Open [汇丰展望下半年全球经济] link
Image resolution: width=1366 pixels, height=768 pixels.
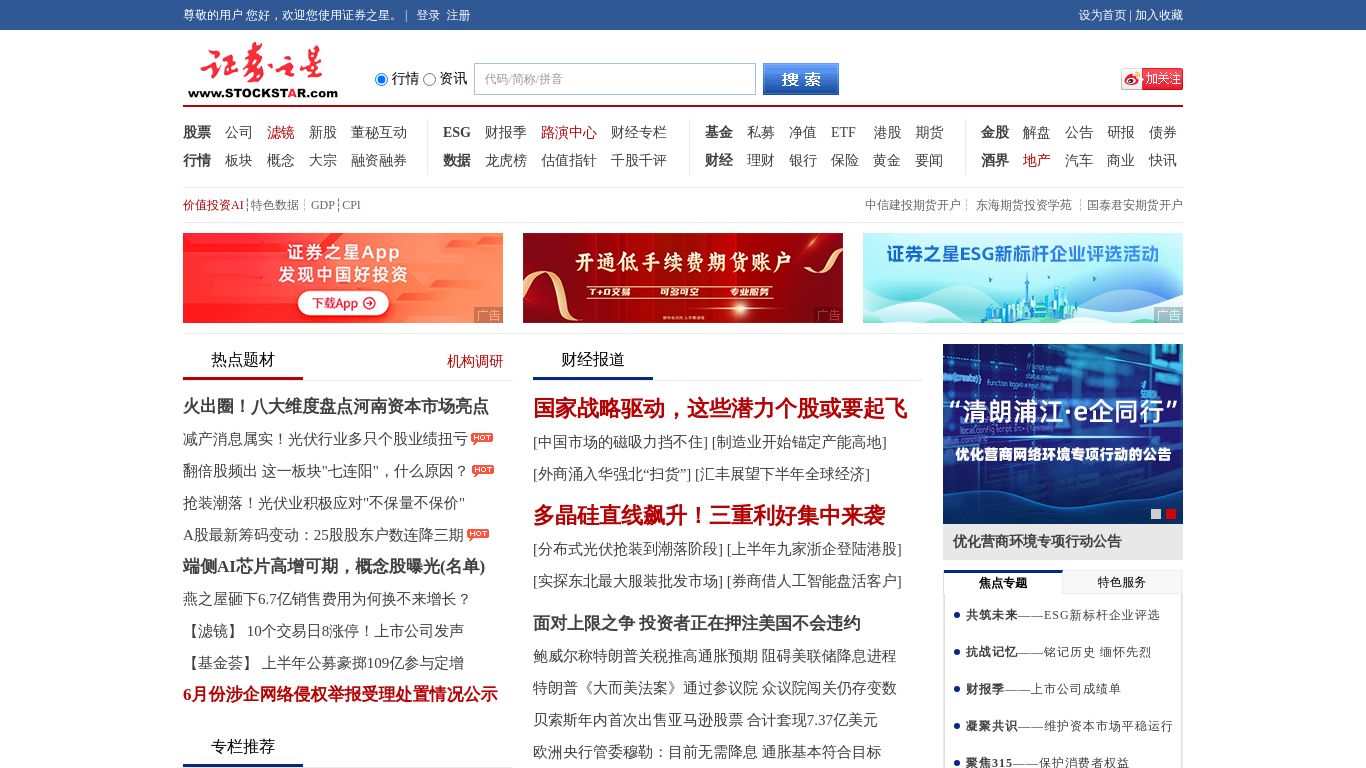click(x=782, y=474)
